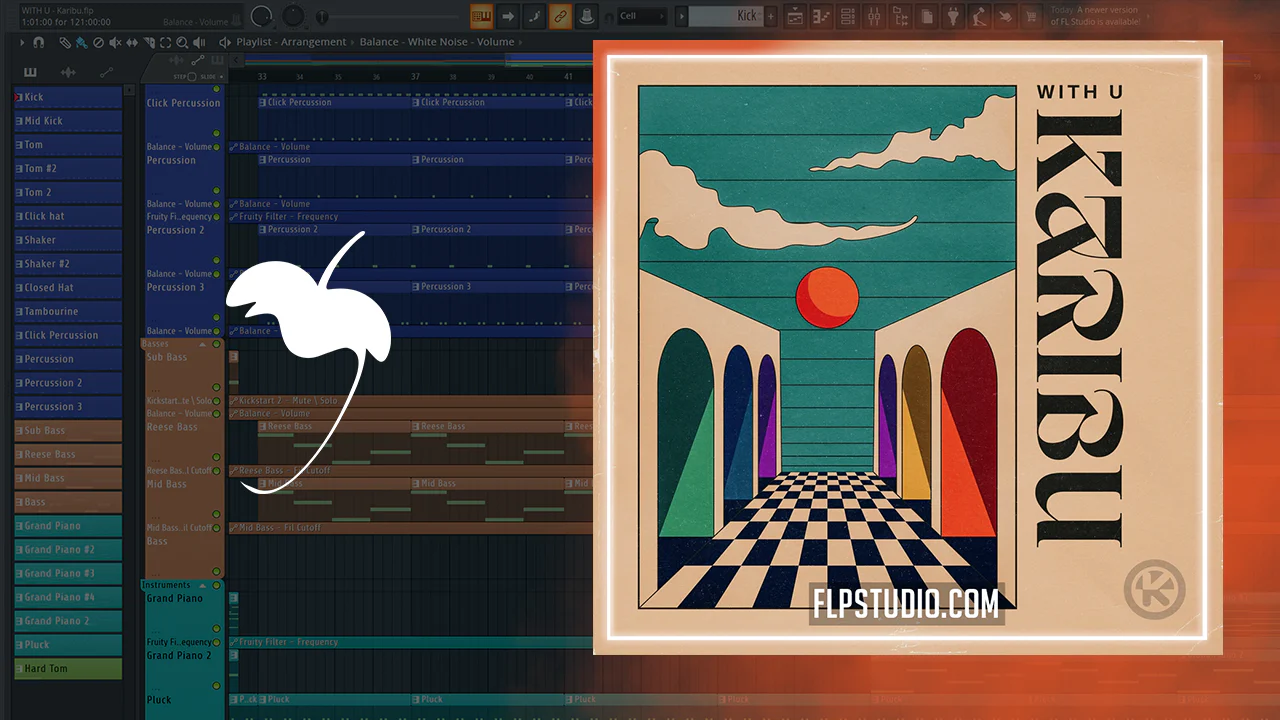Select the Paint brush tool
The width and height of the screenshot is (1280, 720).
pos(81,43)
